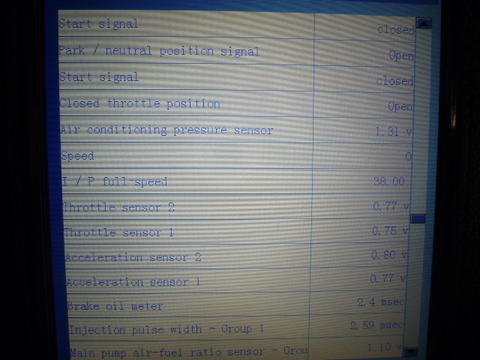Click the 2.4 msec brake oil value
This screenshot has width=480, height=360.
click(x=381, y=302)
